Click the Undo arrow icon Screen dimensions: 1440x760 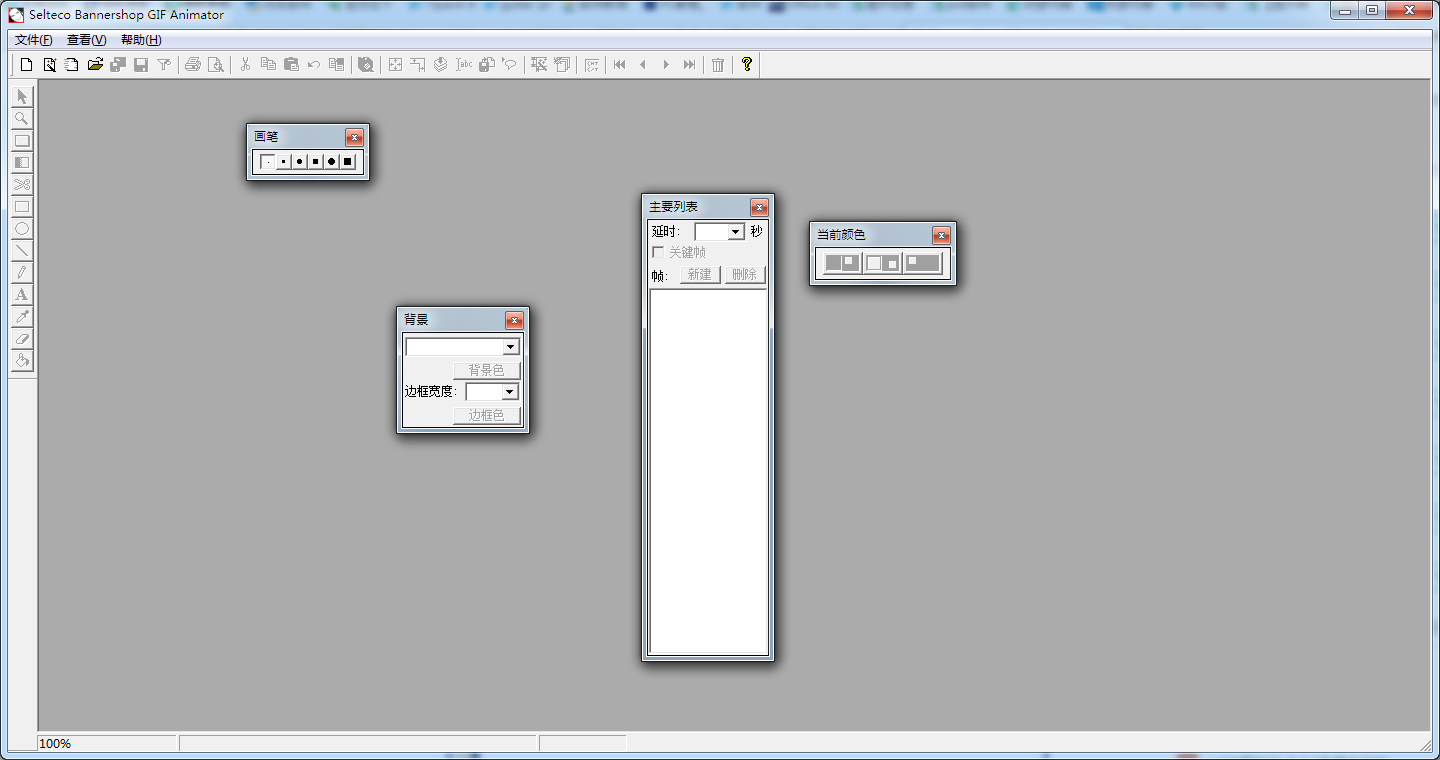pyautogui.click(x=314, y=65)
